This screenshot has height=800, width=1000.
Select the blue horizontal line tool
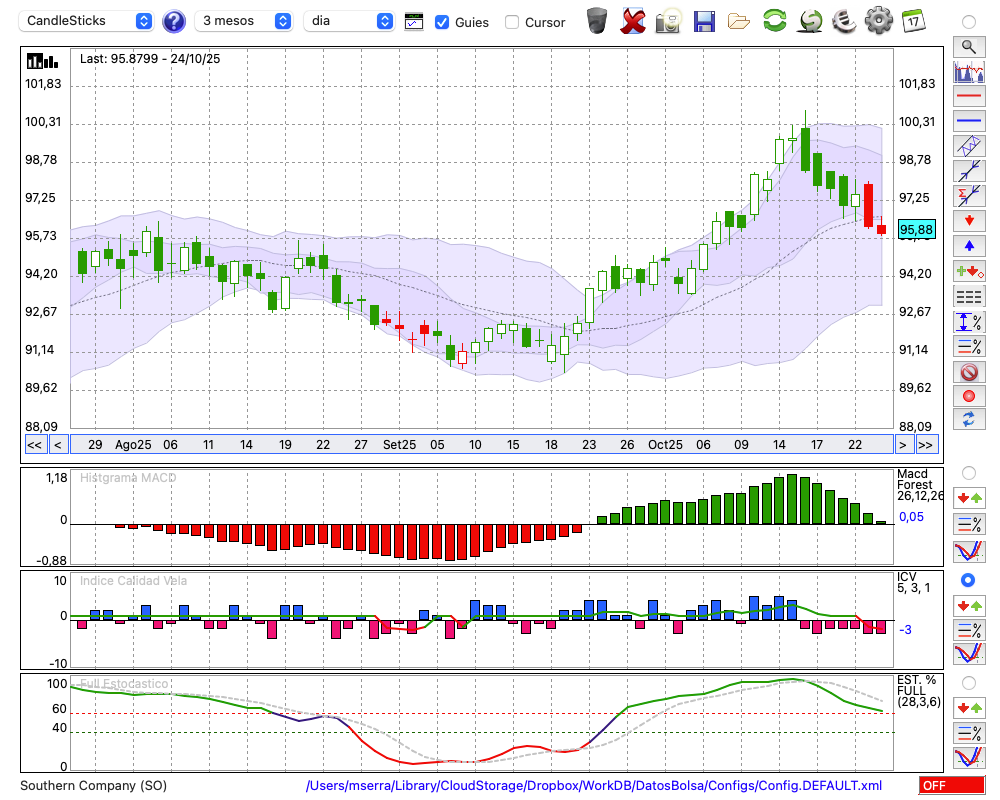click(968, 121)
